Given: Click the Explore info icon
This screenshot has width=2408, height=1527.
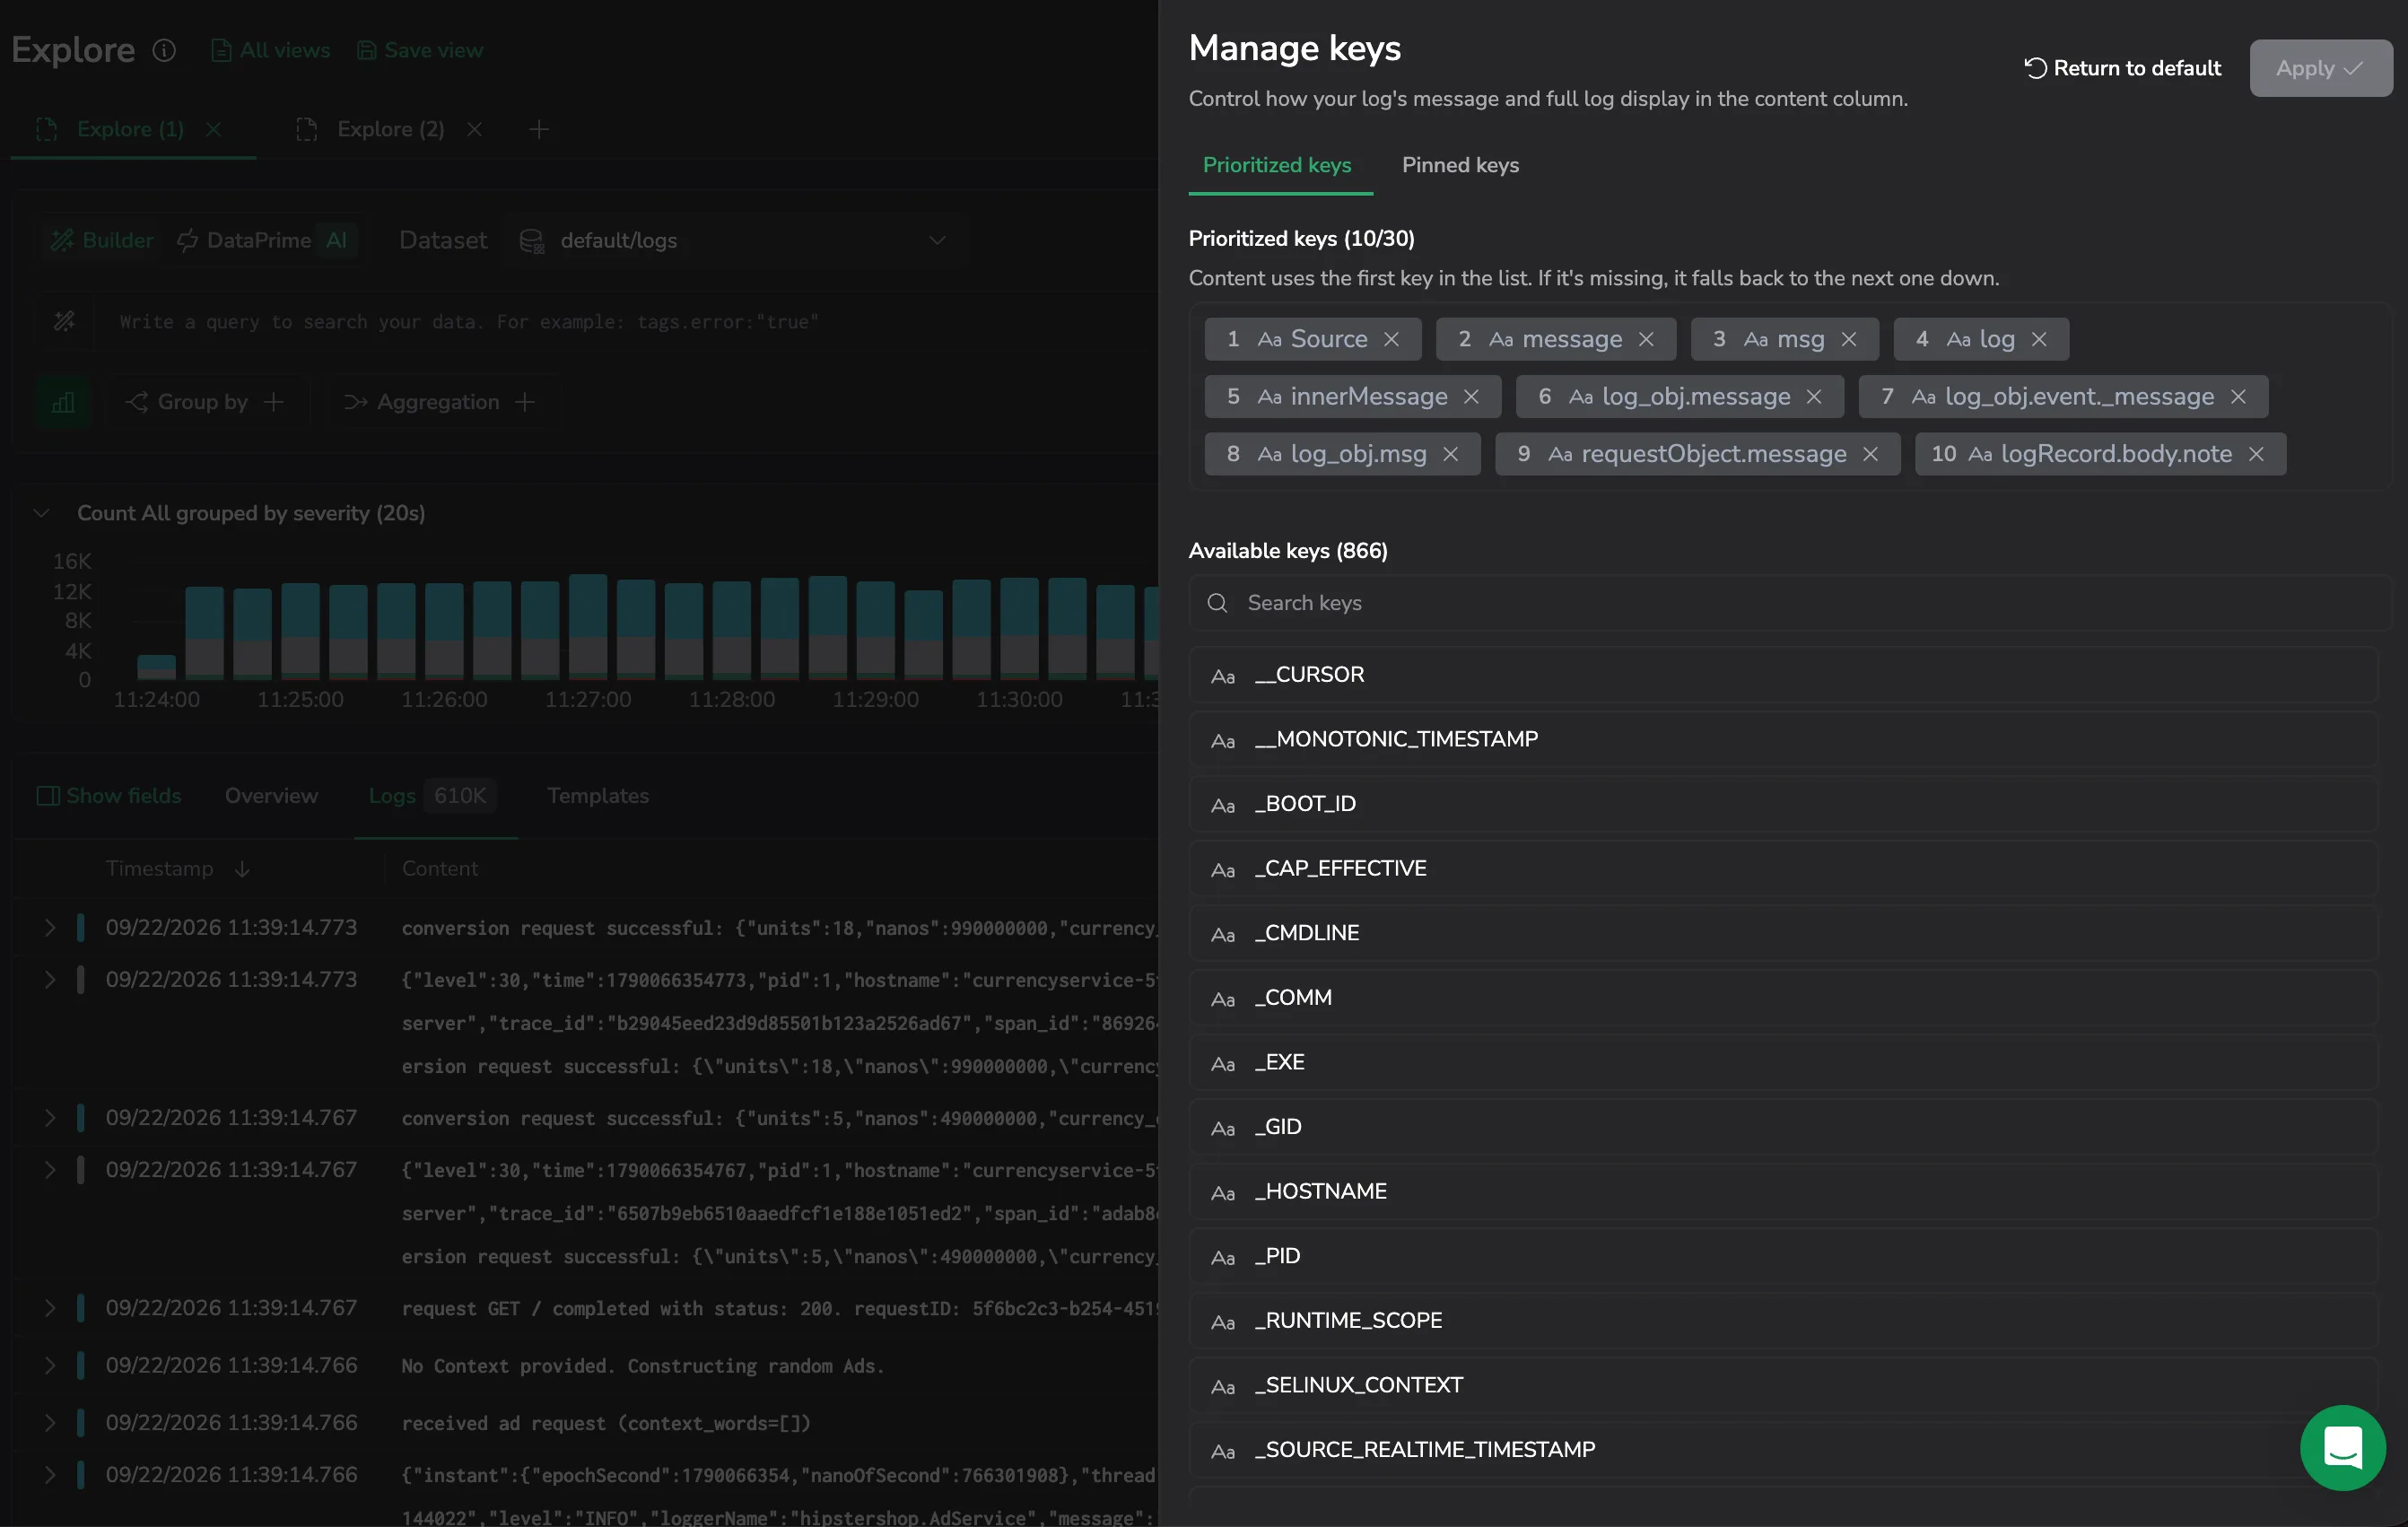Looking at the screenshot, I should pyautogui.click(x=164, y=50).
